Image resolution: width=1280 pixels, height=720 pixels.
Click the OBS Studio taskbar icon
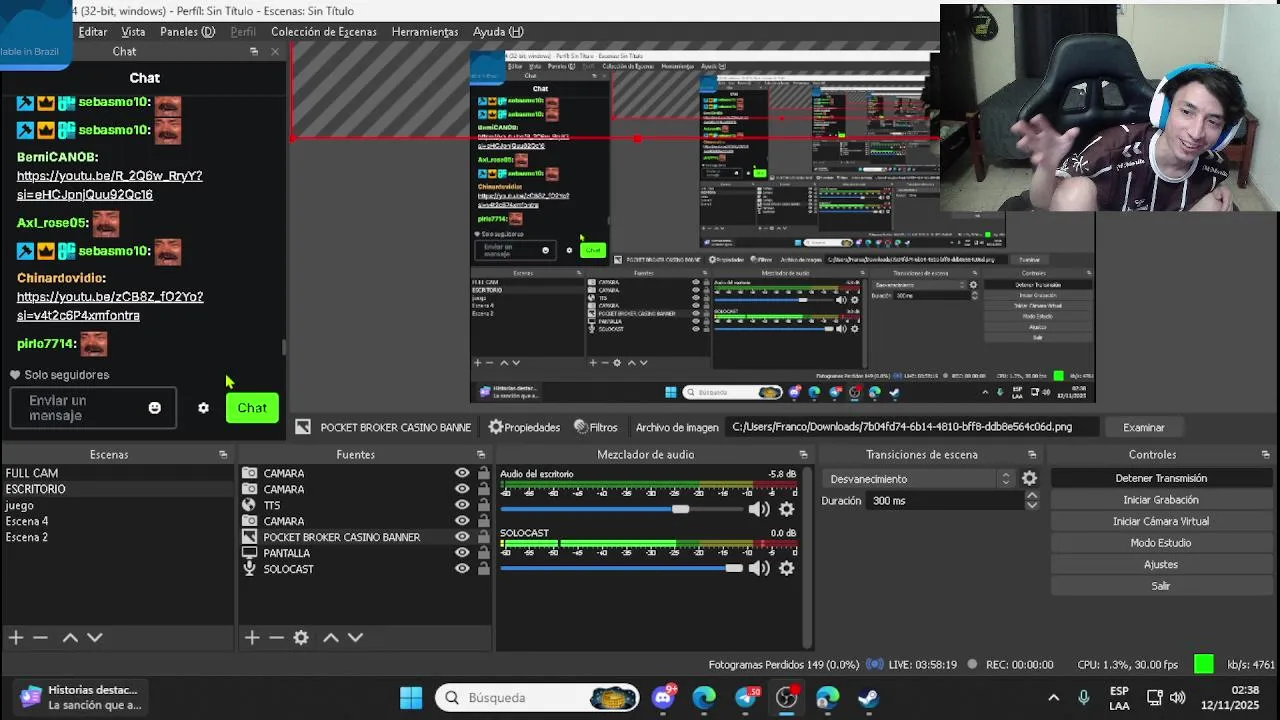click(x=787, y=697)
